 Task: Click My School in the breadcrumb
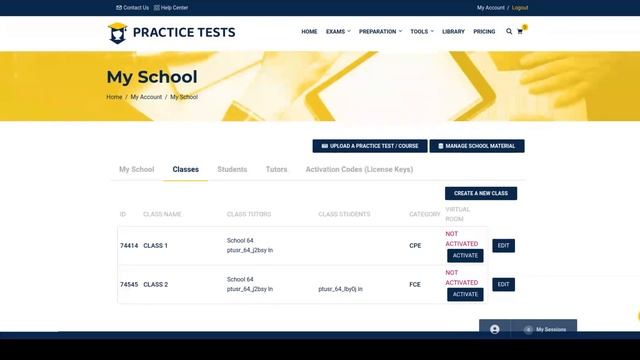(184, 97)
